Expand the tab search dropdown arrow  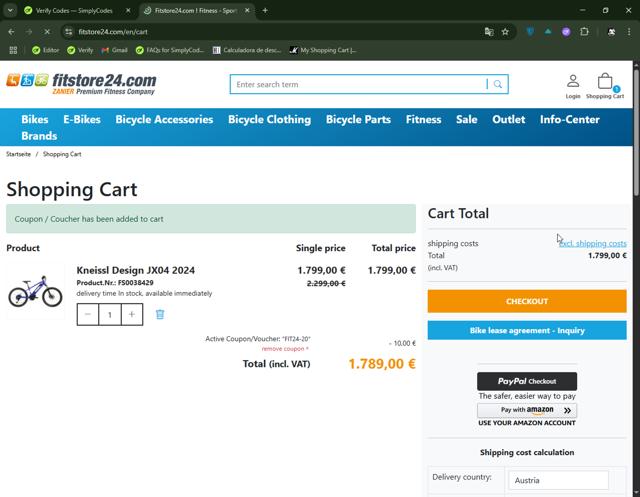[10, 11]
